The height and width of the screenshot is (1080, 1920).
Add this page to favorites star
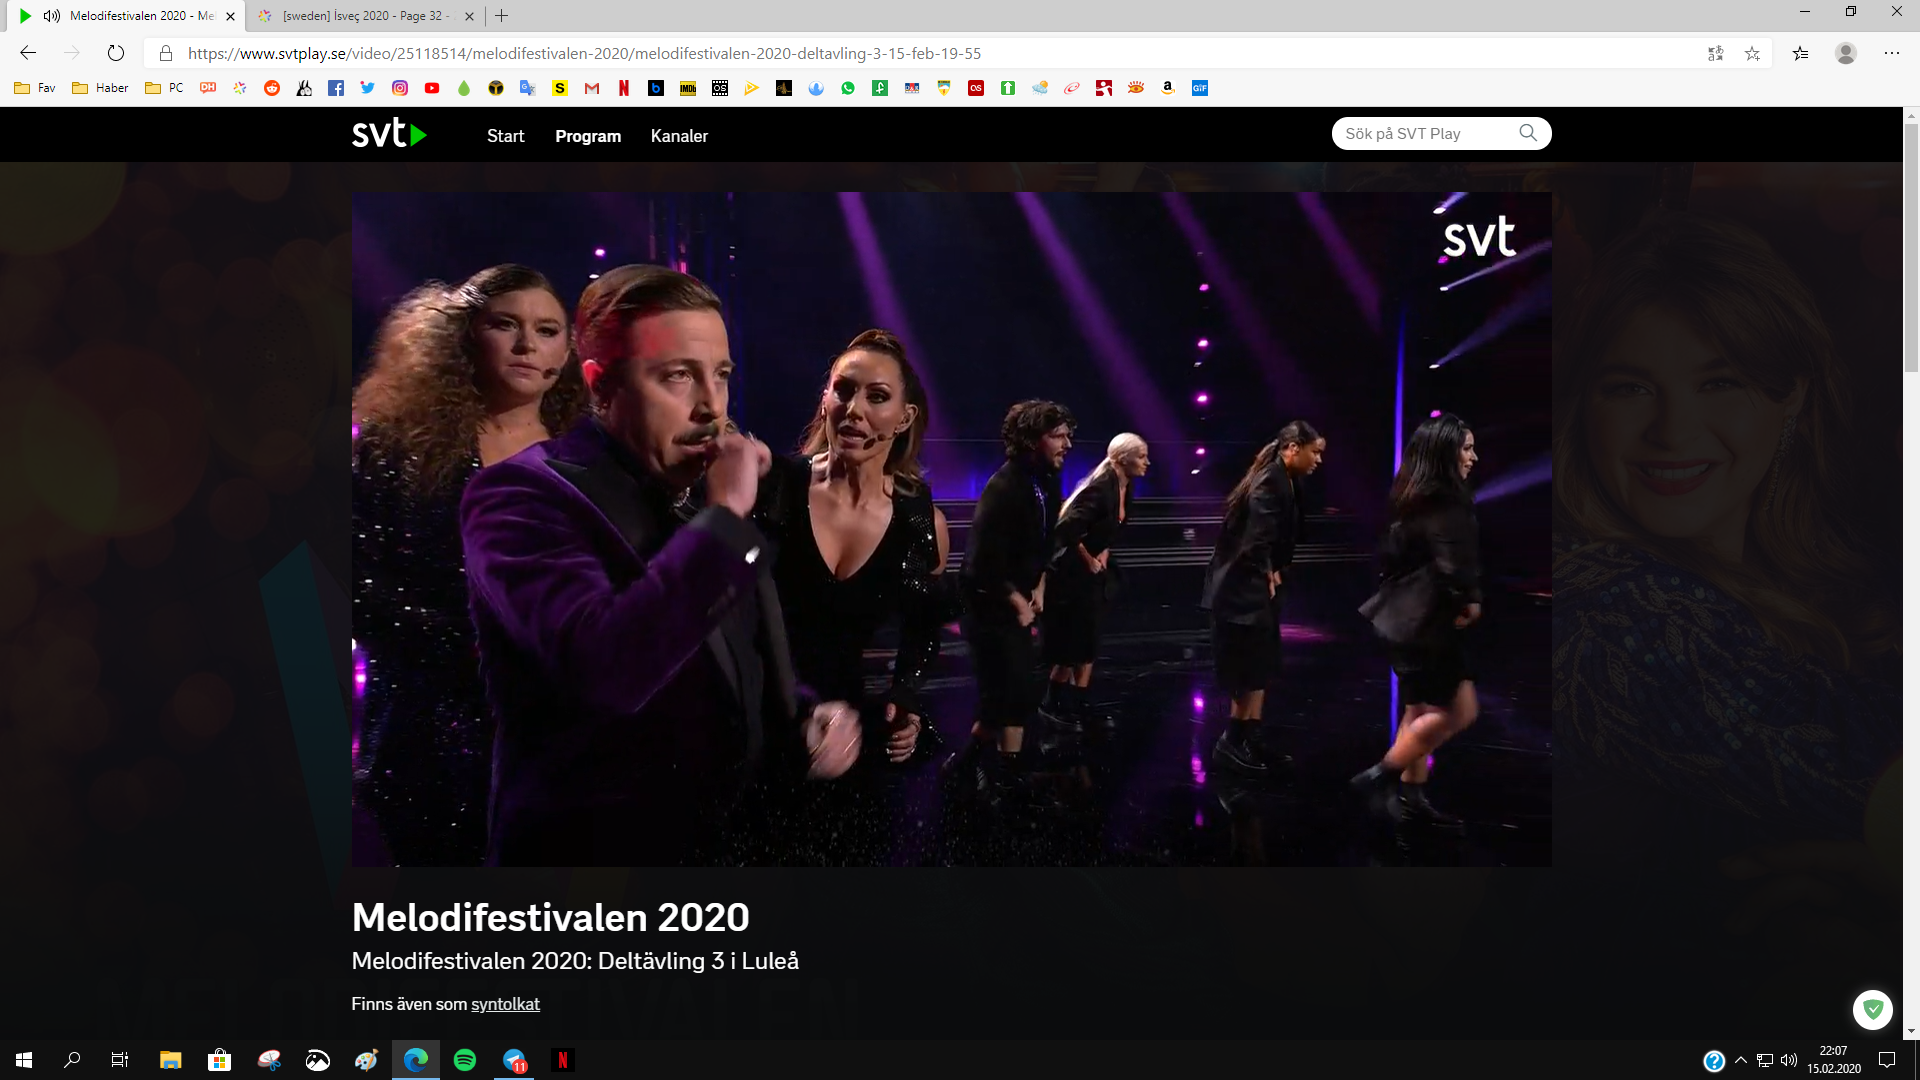click(x=1752, y=54)
